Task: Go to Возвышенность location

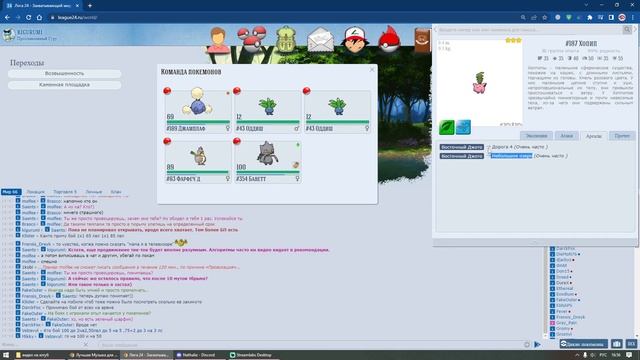Action: pyautogui.click(x=64, y=73)
